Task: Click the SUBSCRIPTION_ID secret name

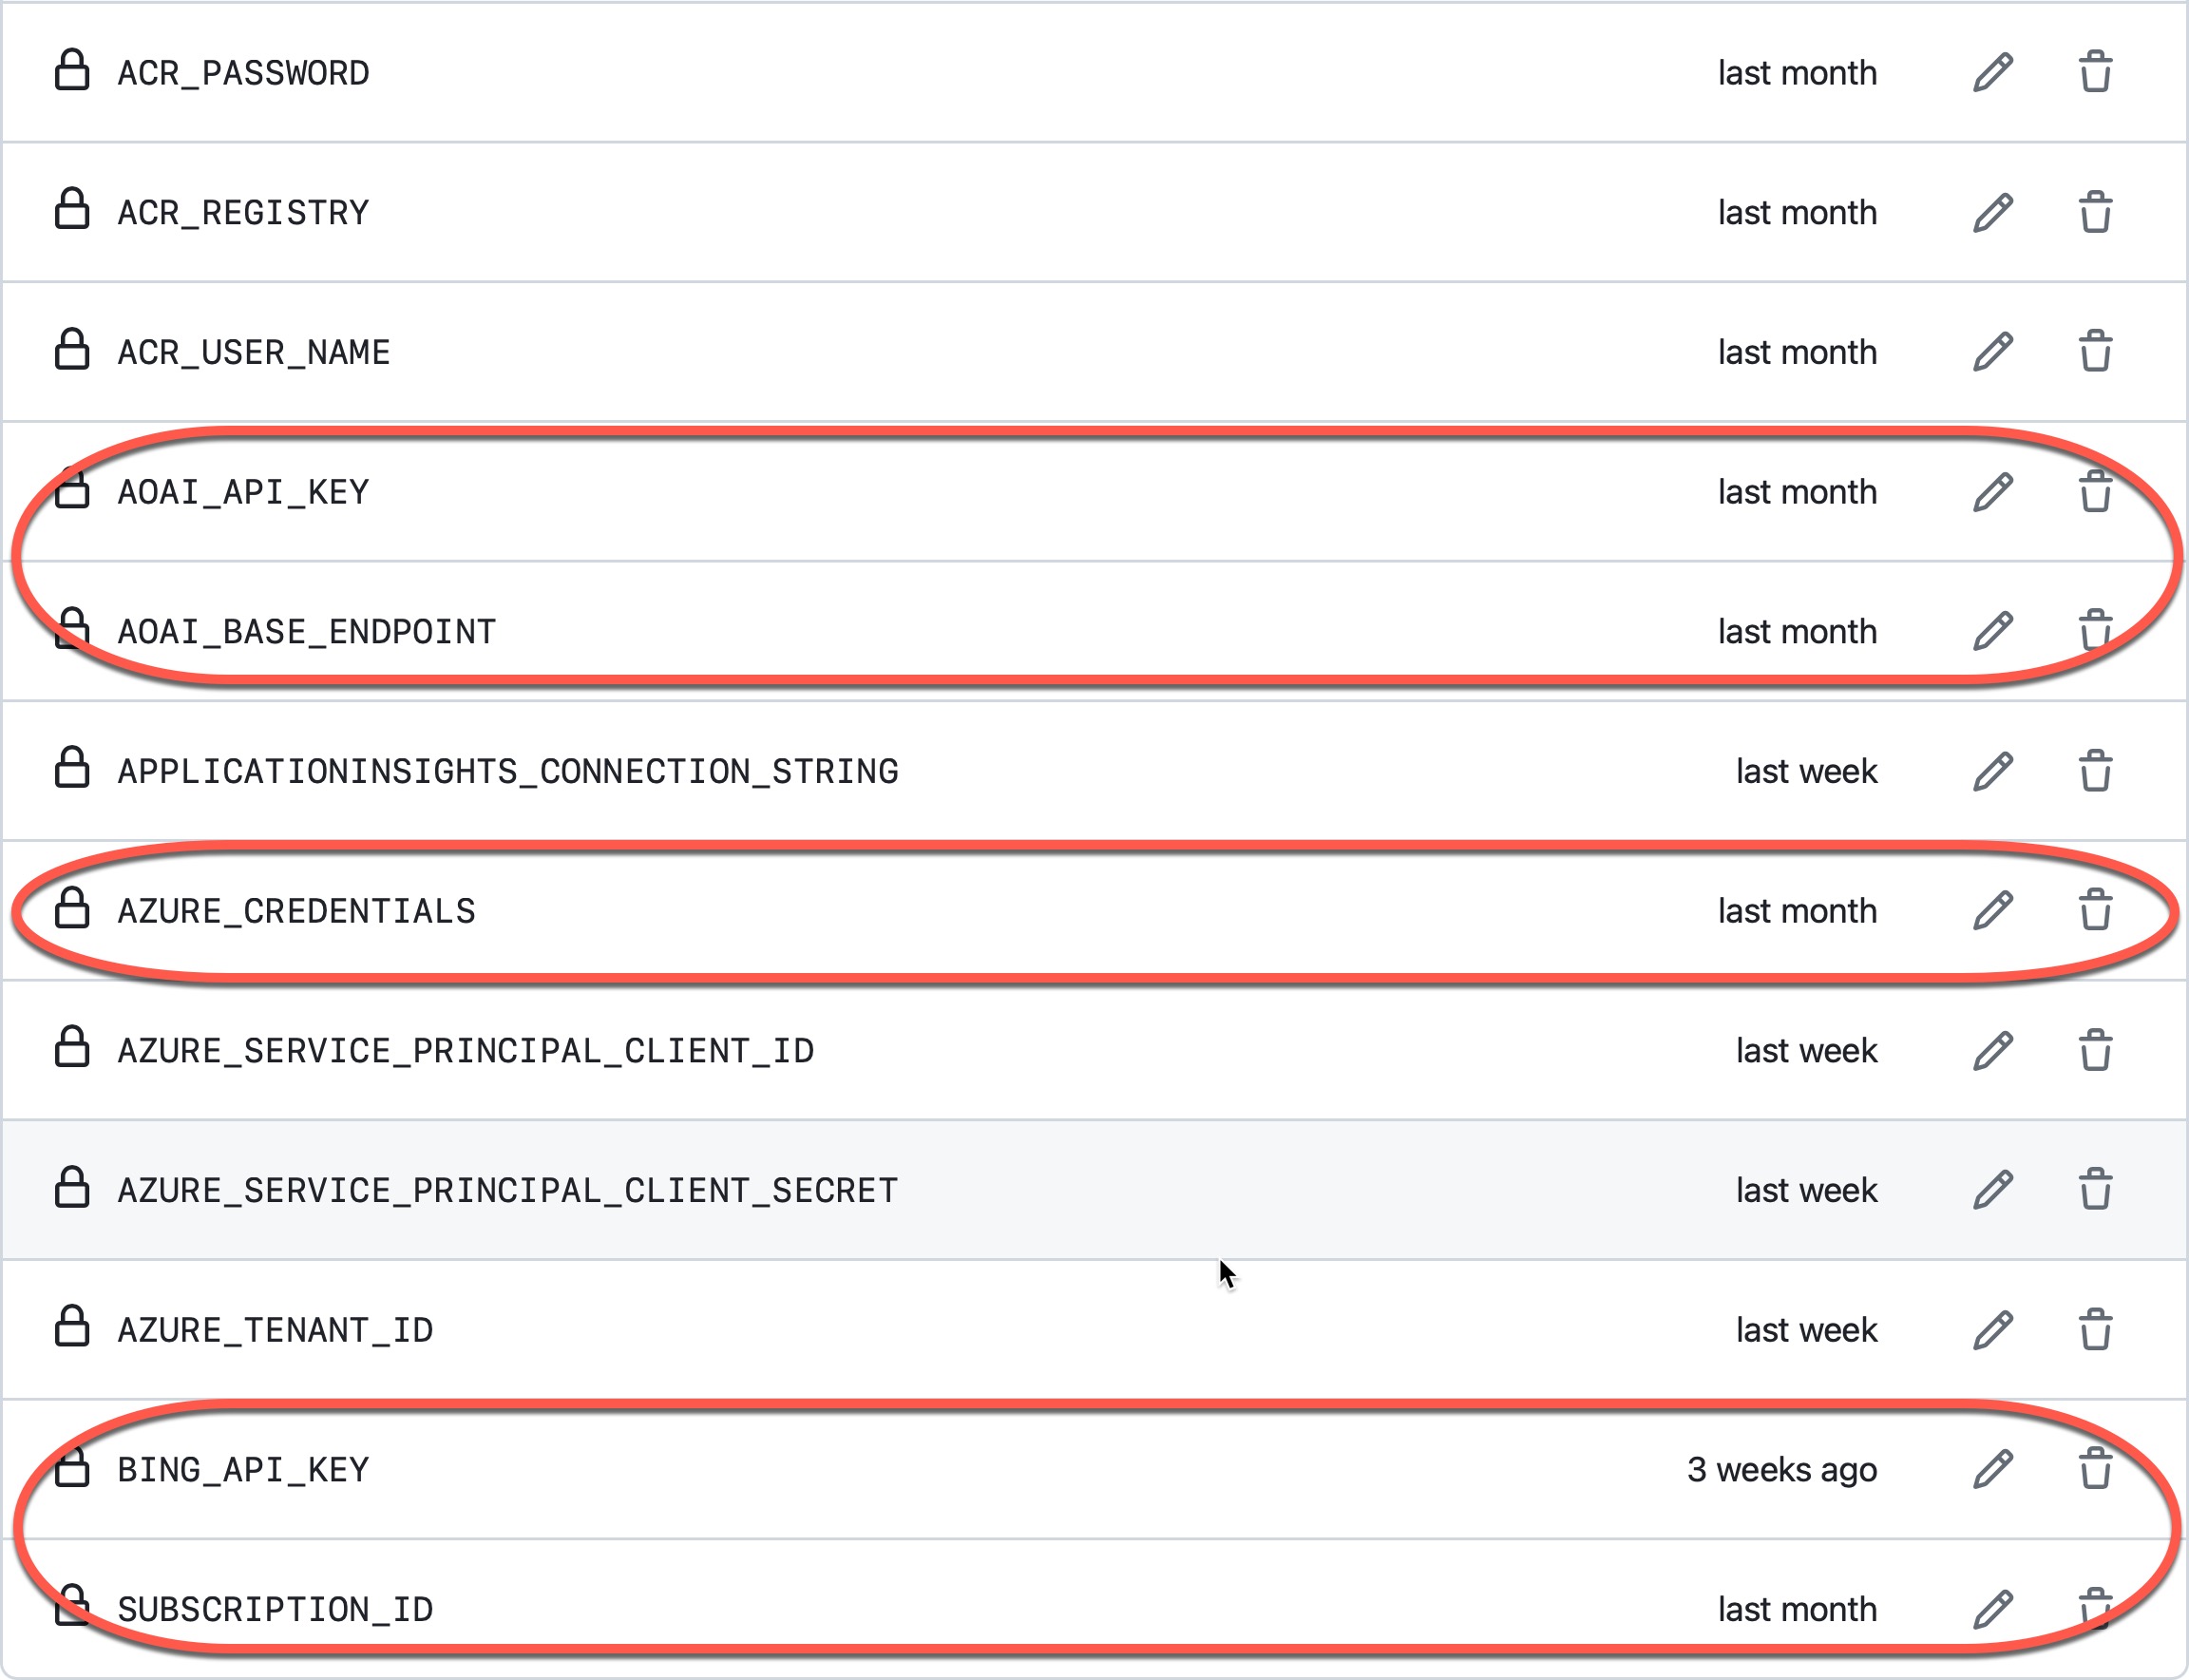Action: tap(275, 1610)
